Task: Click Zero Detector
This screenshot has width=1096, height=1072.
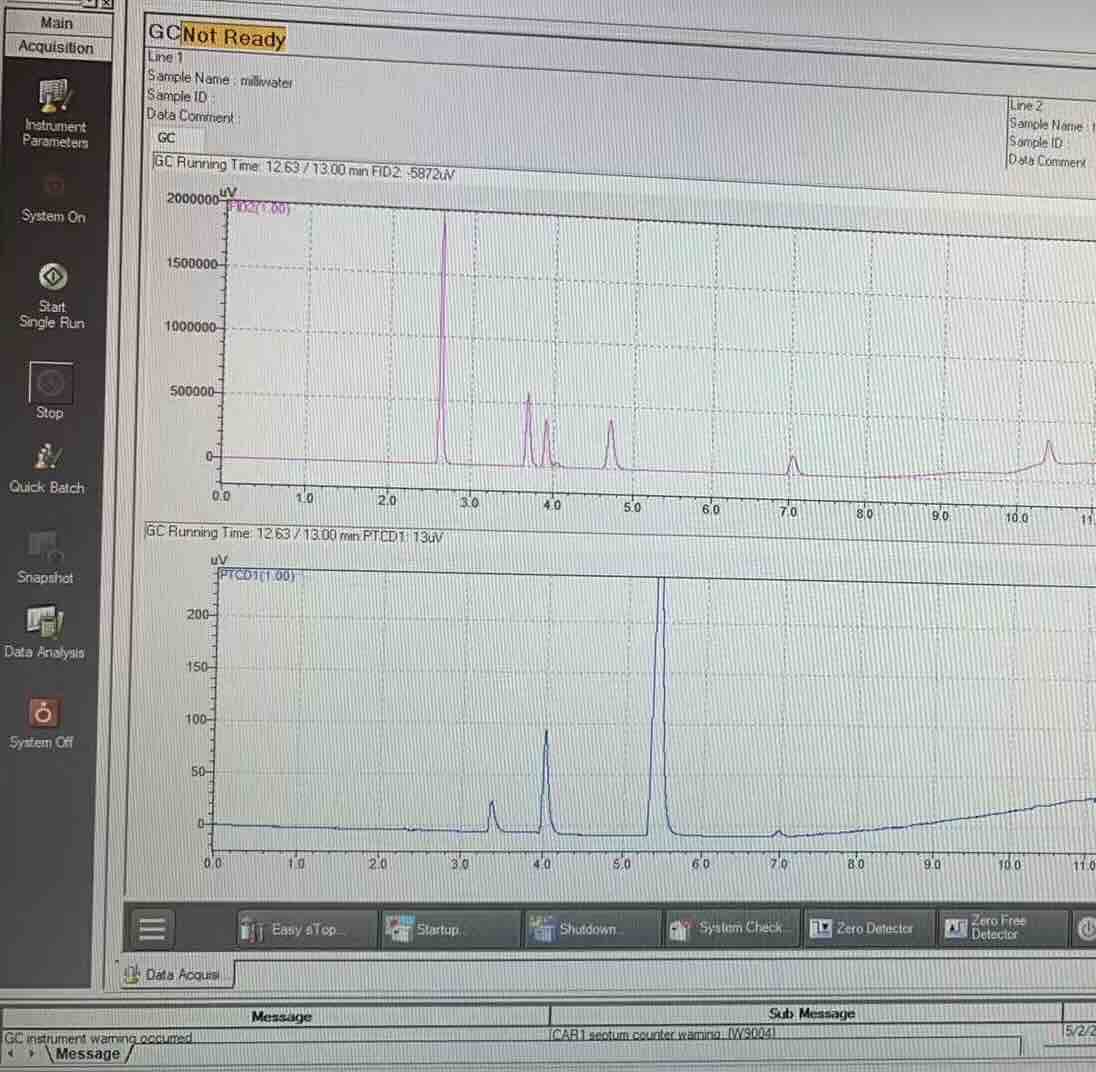Action: [869, 928]
